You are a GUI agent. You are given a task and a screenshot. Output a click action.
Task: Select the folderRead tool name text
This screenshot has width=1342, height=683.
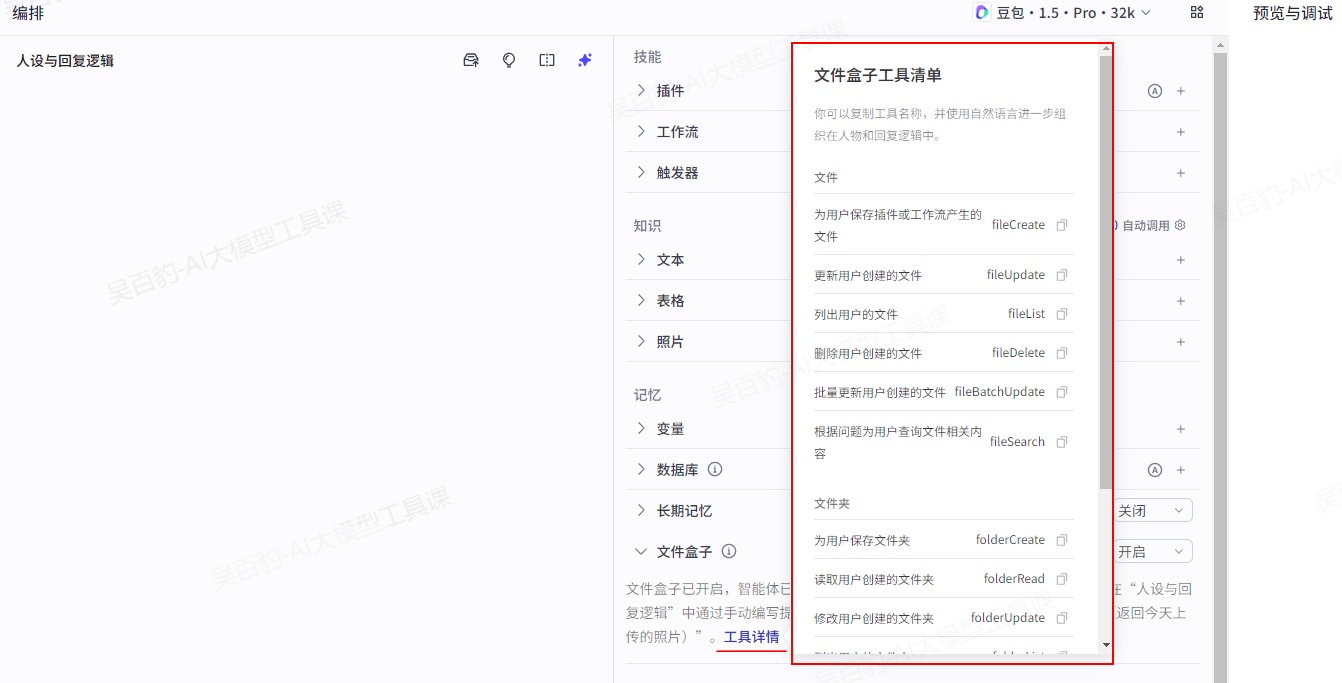[x=1014, y=579]
